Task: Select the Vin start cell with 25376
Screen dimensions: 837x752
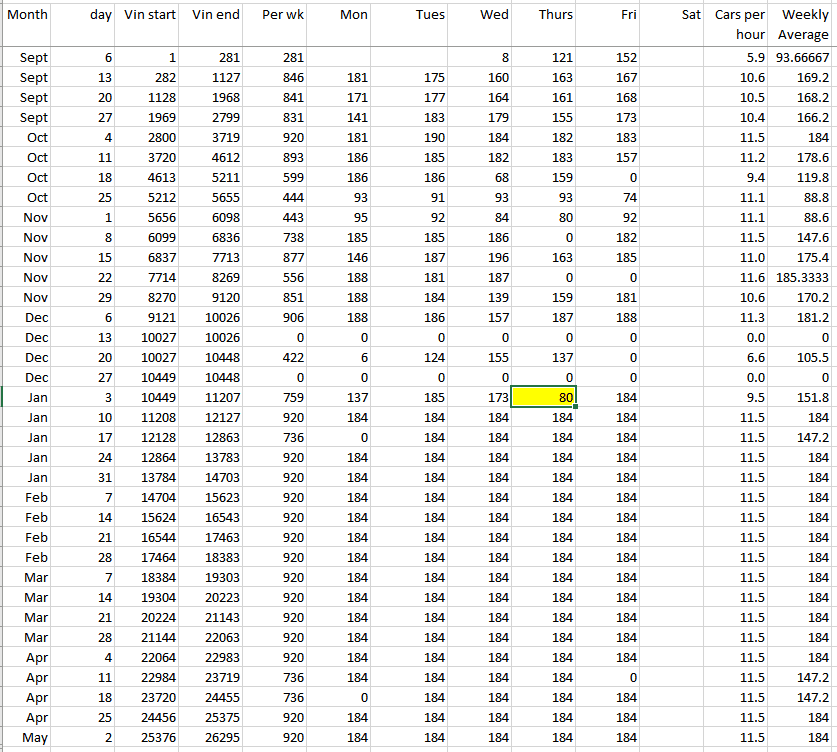Action: click(149, 737)
